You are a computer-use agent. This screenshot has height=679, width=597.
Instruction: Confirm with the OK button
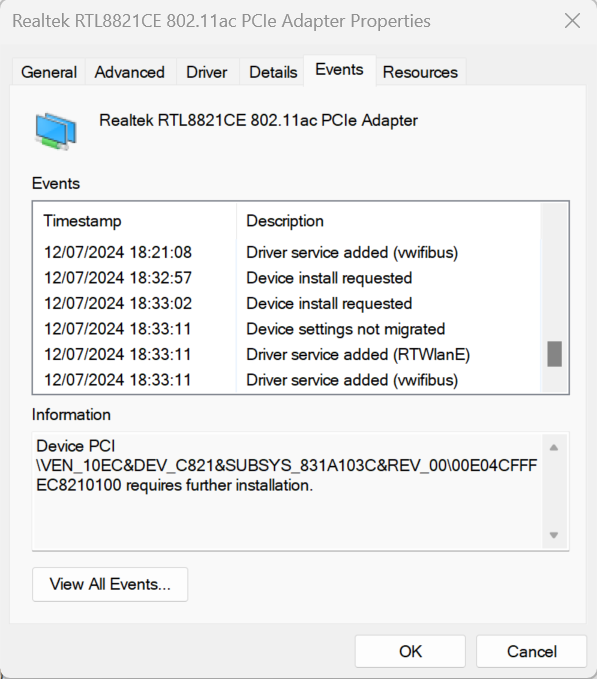[410, 651]
